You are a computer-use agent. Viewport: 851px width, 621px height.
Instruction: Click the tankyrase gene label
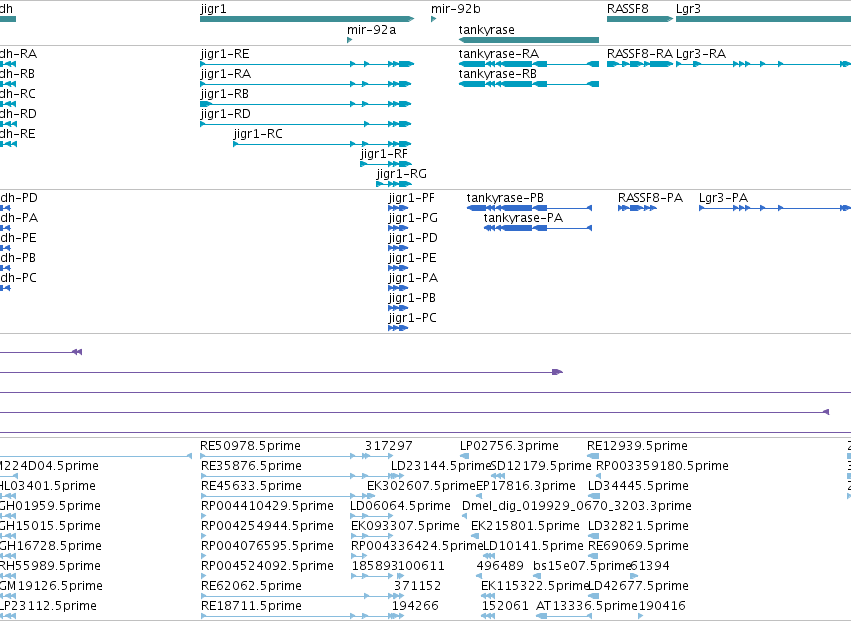click(x=486, y=30)
